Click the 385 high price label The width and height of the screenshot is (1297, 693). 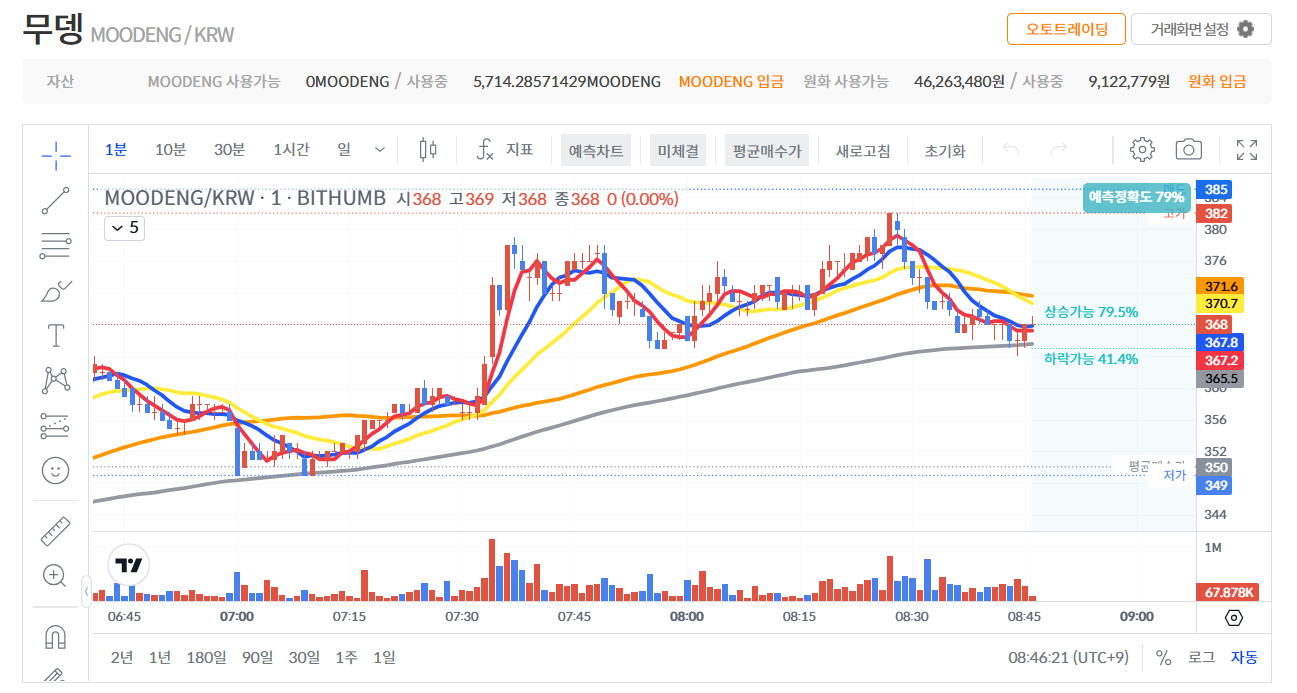[x=1216, y=189]
